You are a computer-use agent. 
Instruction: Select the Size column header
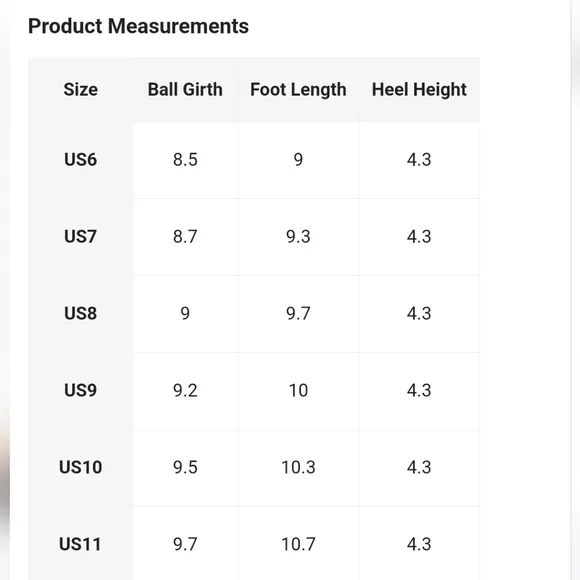tap(81, 90)
